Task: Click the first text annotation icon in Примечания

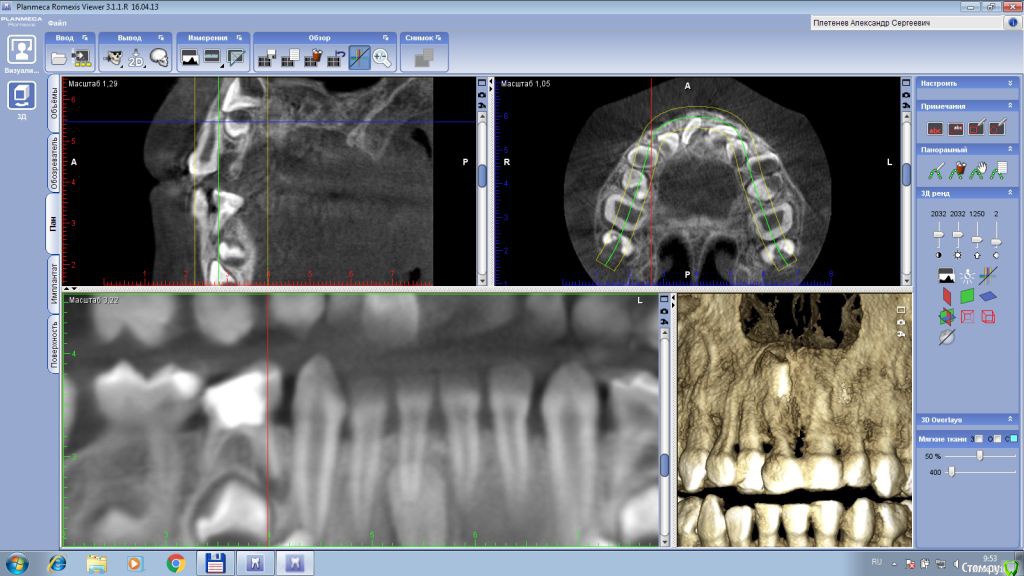Action: click(935, 128)
